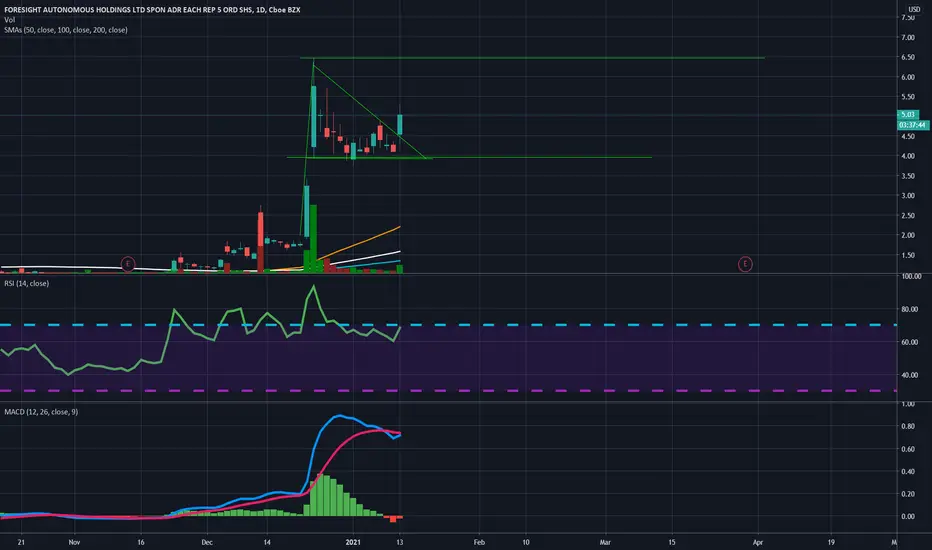Click the RSI (14, close) indicator label
The height and width of the screenshot is (550, 932).
[x=27, y=284]
